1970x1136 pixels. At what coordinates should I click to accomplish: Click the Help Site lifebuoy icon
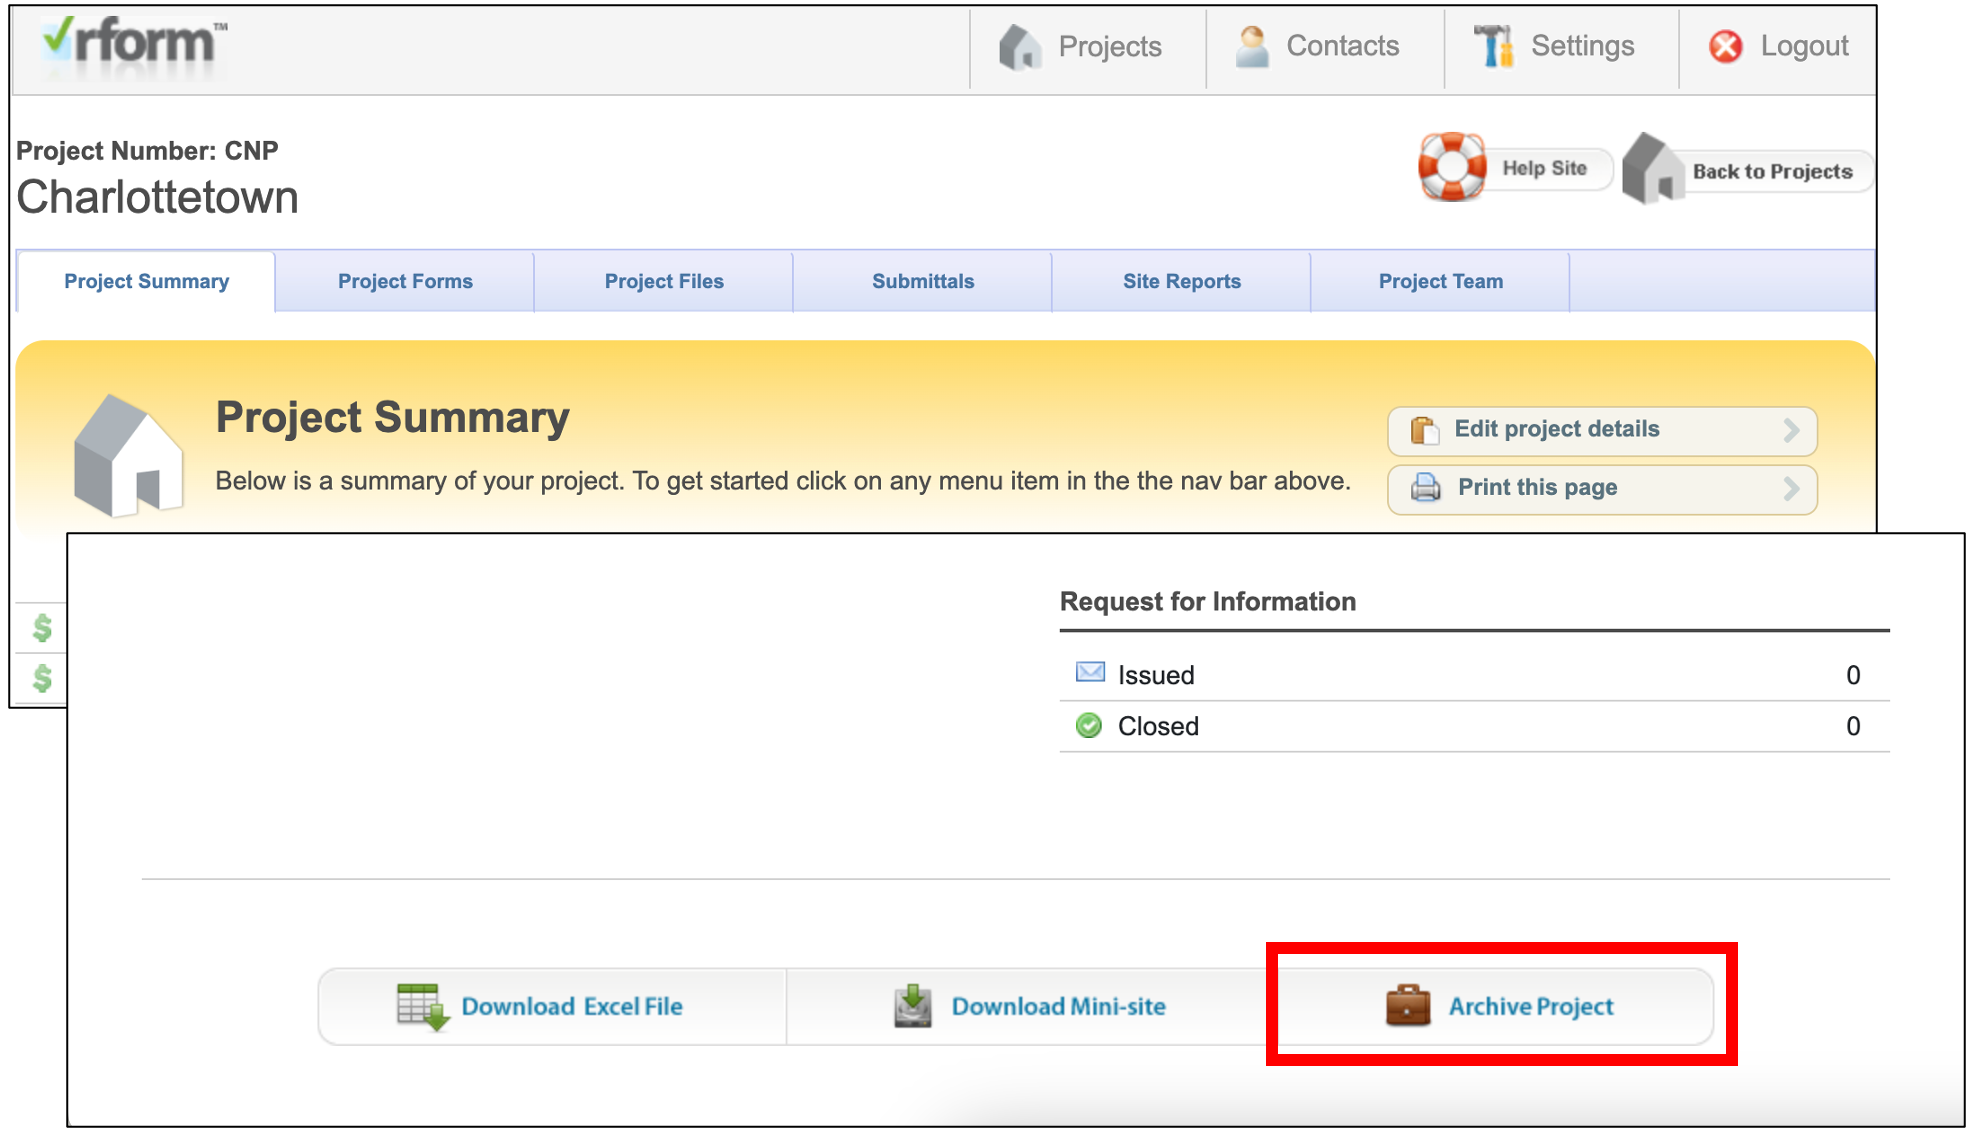click(x=1452, y=167)
